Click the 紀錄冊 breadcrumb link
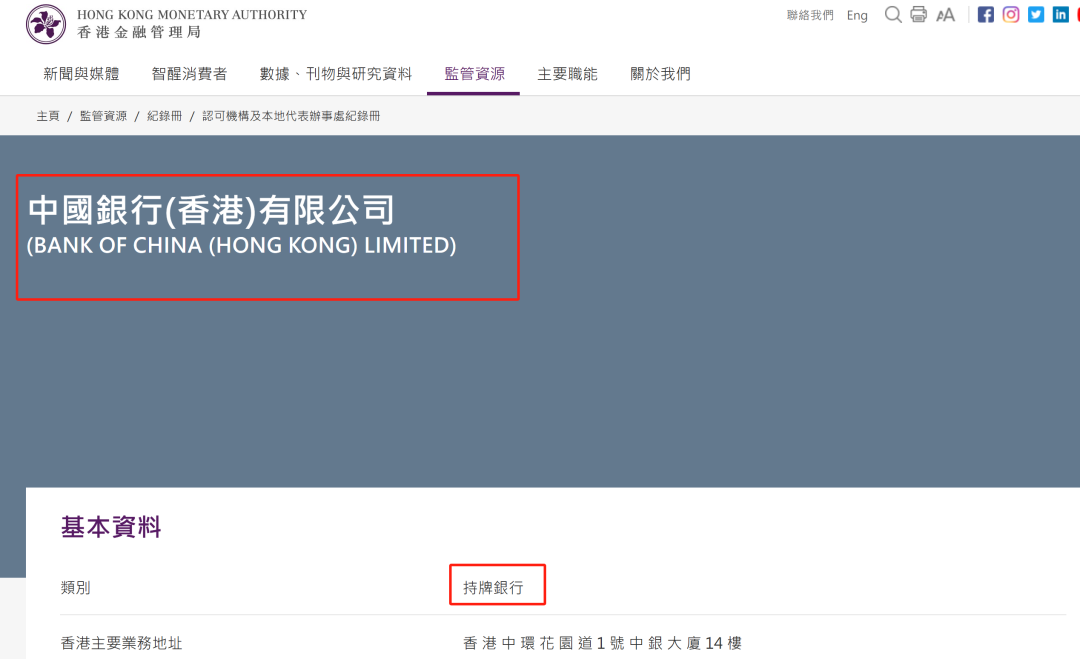 coord(164,116)
